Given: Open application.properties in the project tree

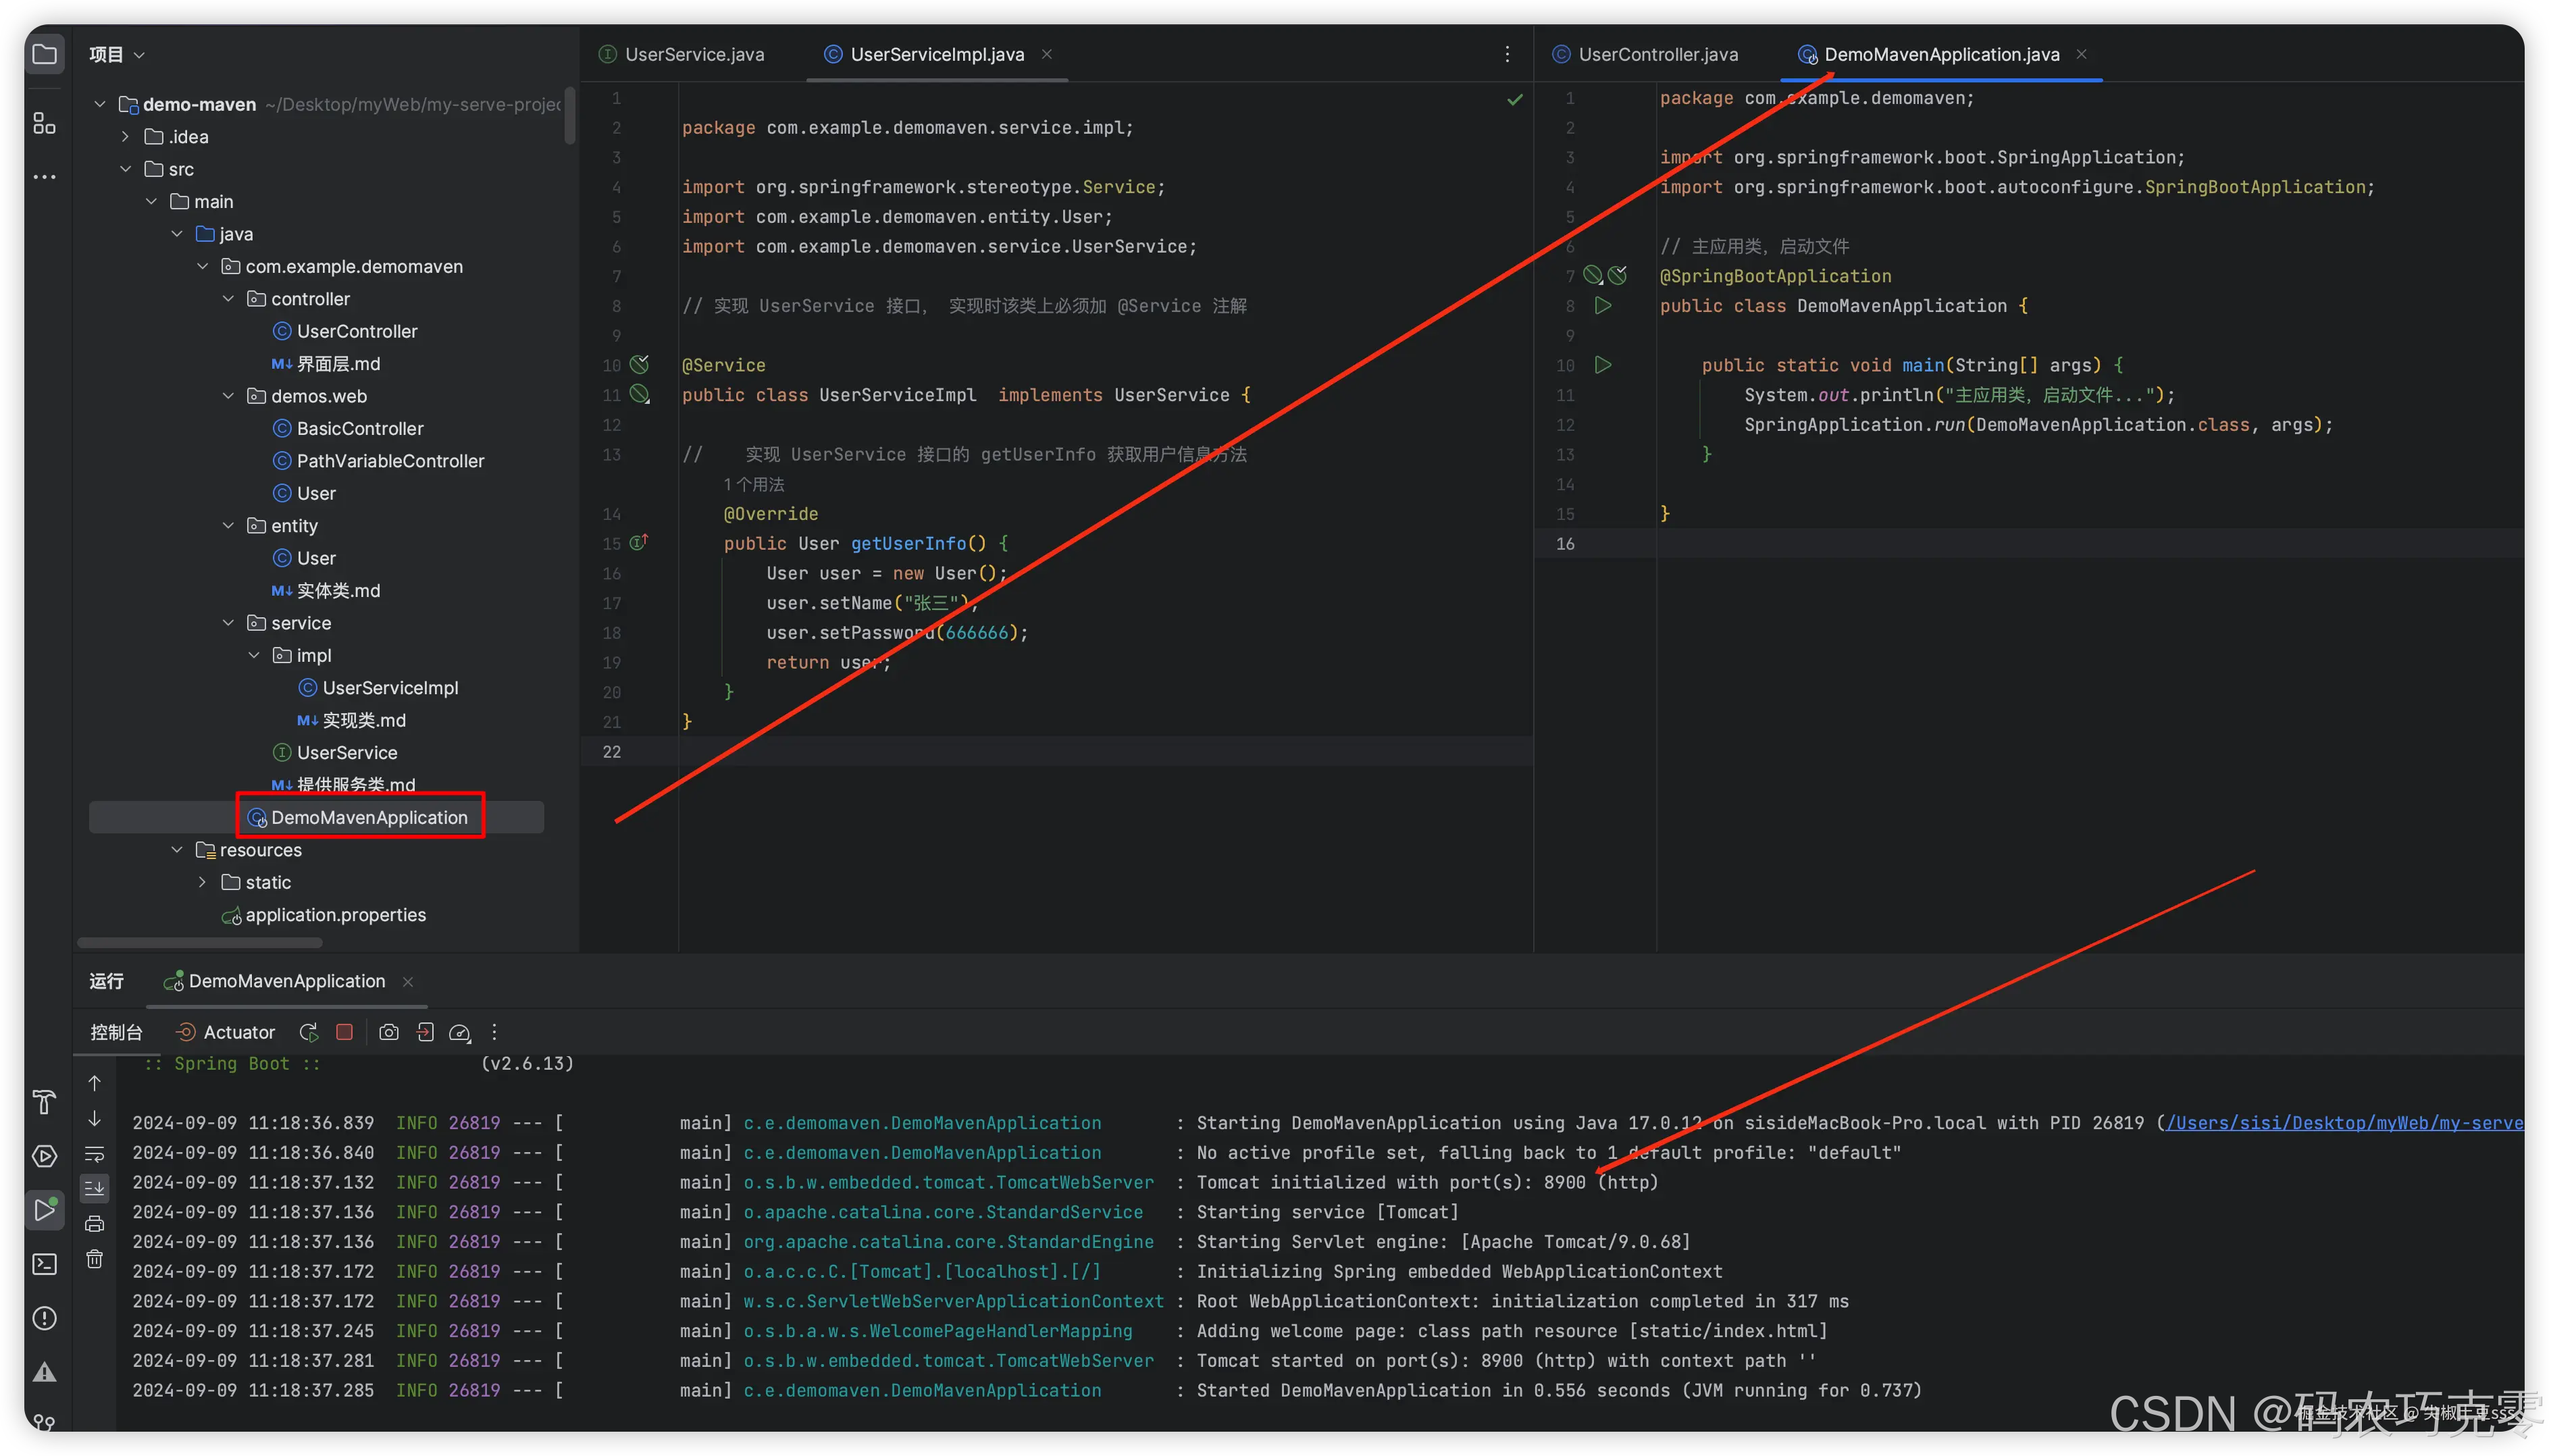Looking at the screenshot, I should click(335, 915).
